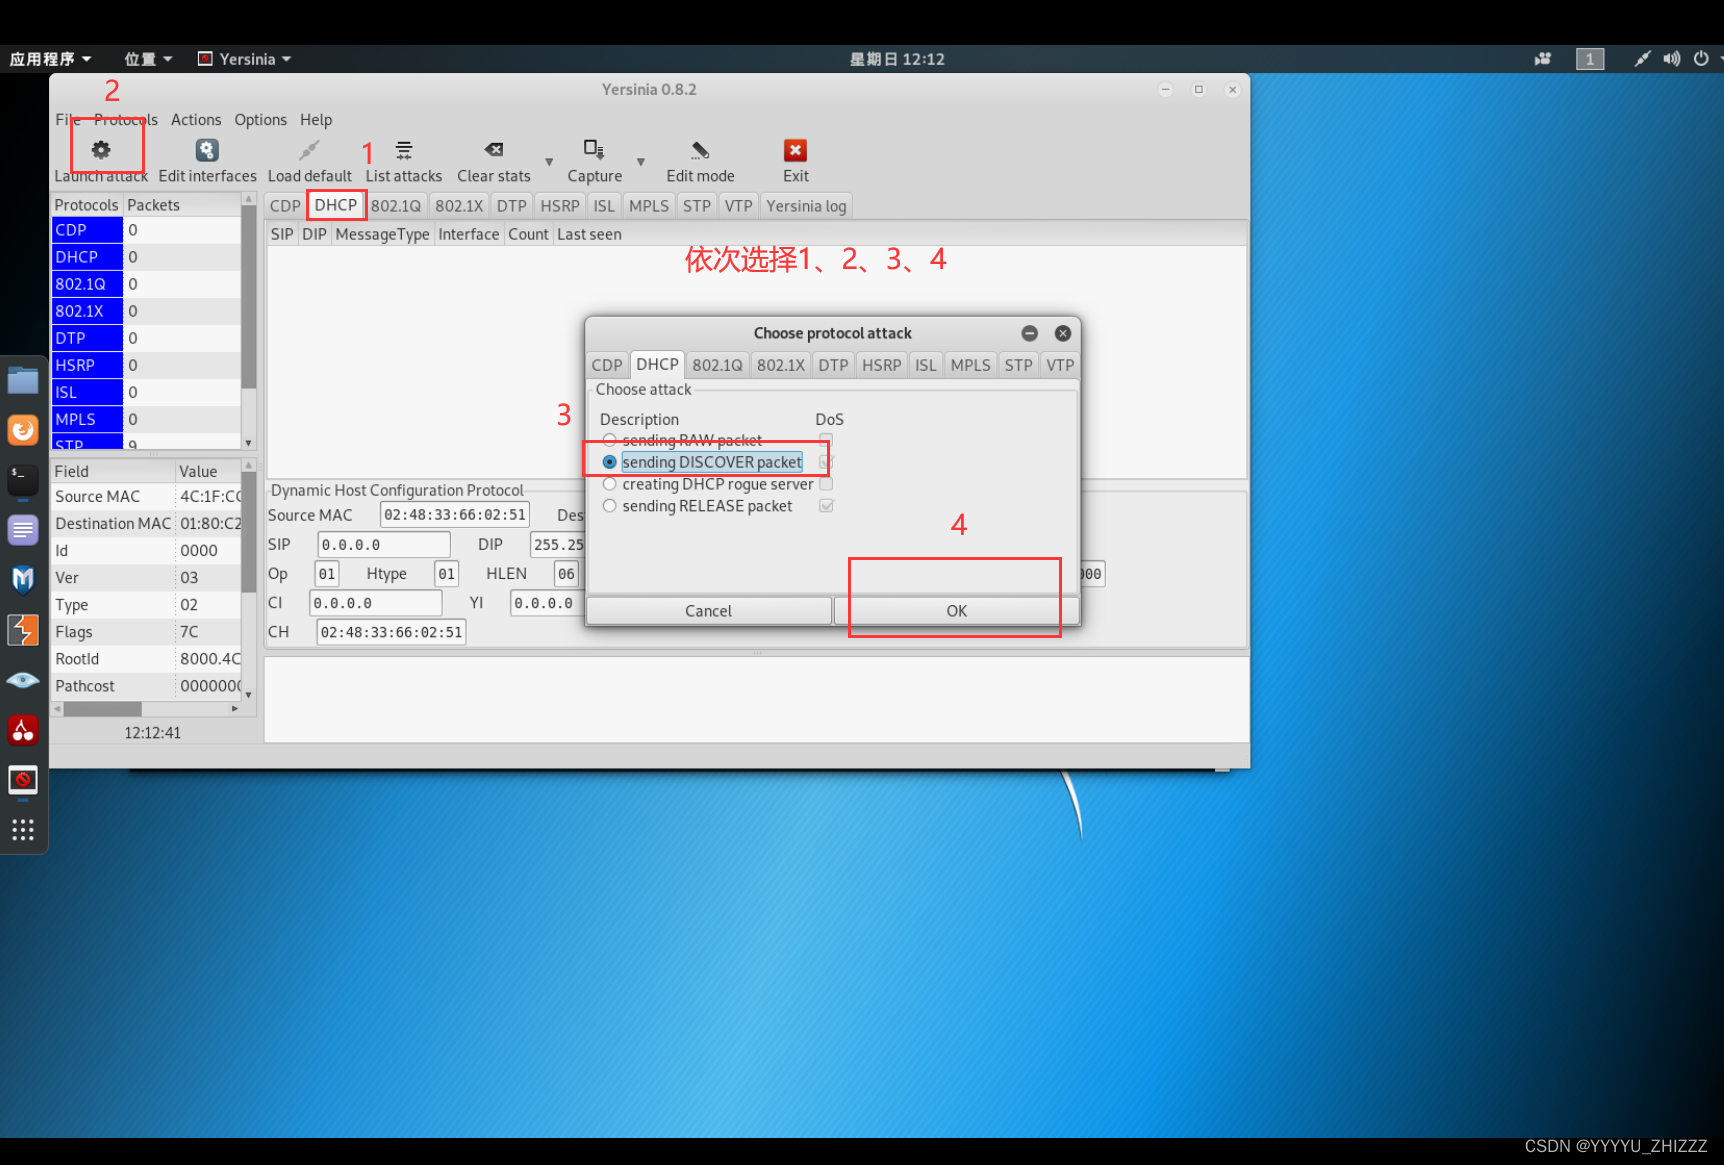
Task: Click the workspace 1 indicator
Action: click(1590, 59)
